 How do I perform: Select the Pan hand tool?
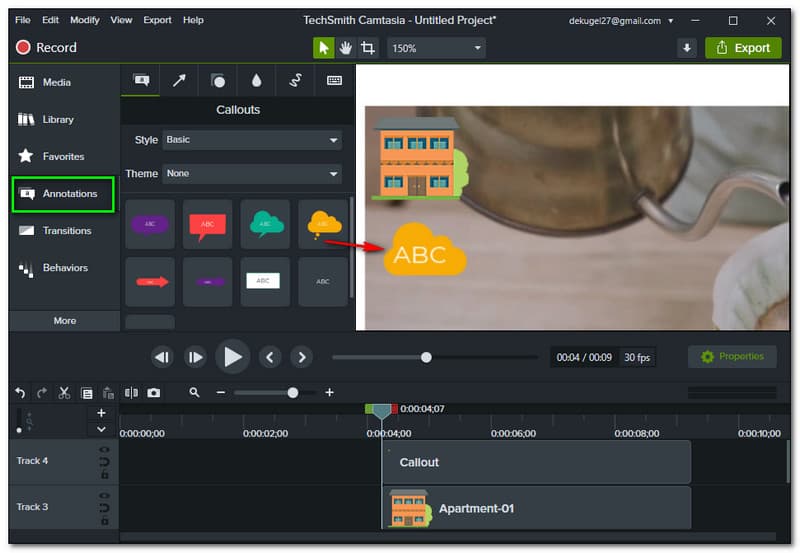coord(346,48)
